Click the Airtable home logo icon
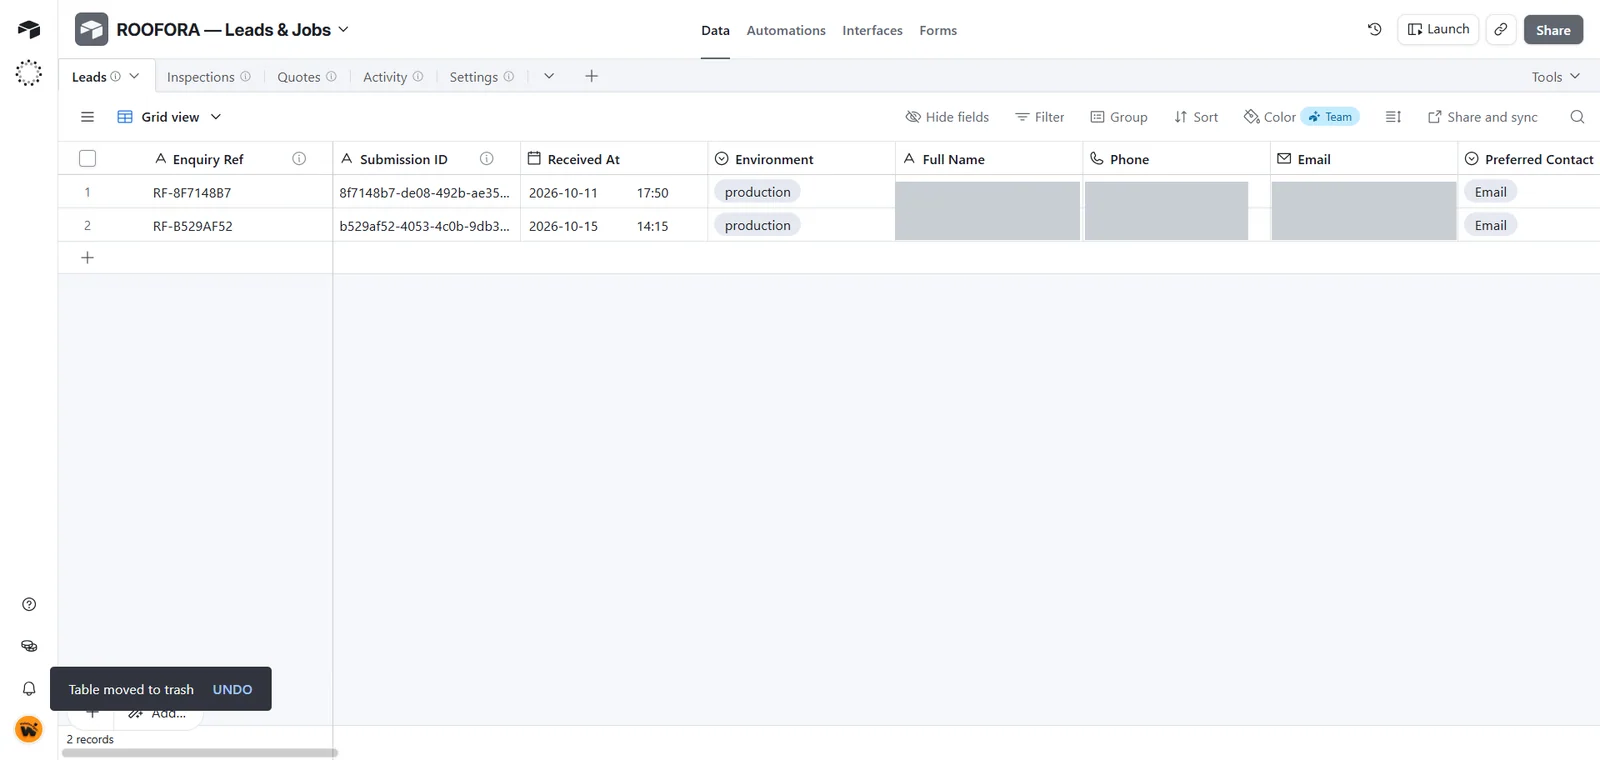1600x760 pixels. tap(29, 30)
